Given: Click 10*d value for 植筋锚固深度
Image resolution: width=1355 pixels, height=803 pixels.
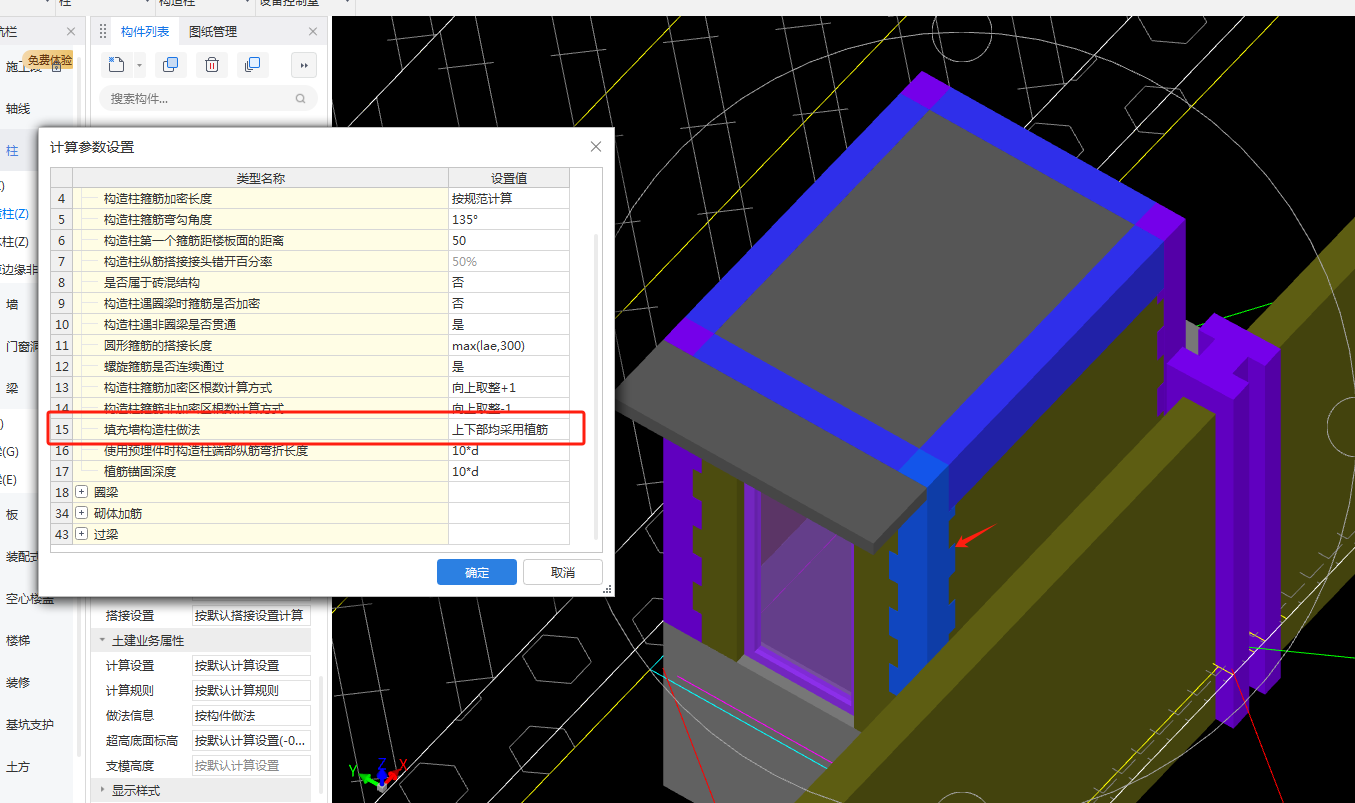Looking at the screenshot, I should point(509,471).
